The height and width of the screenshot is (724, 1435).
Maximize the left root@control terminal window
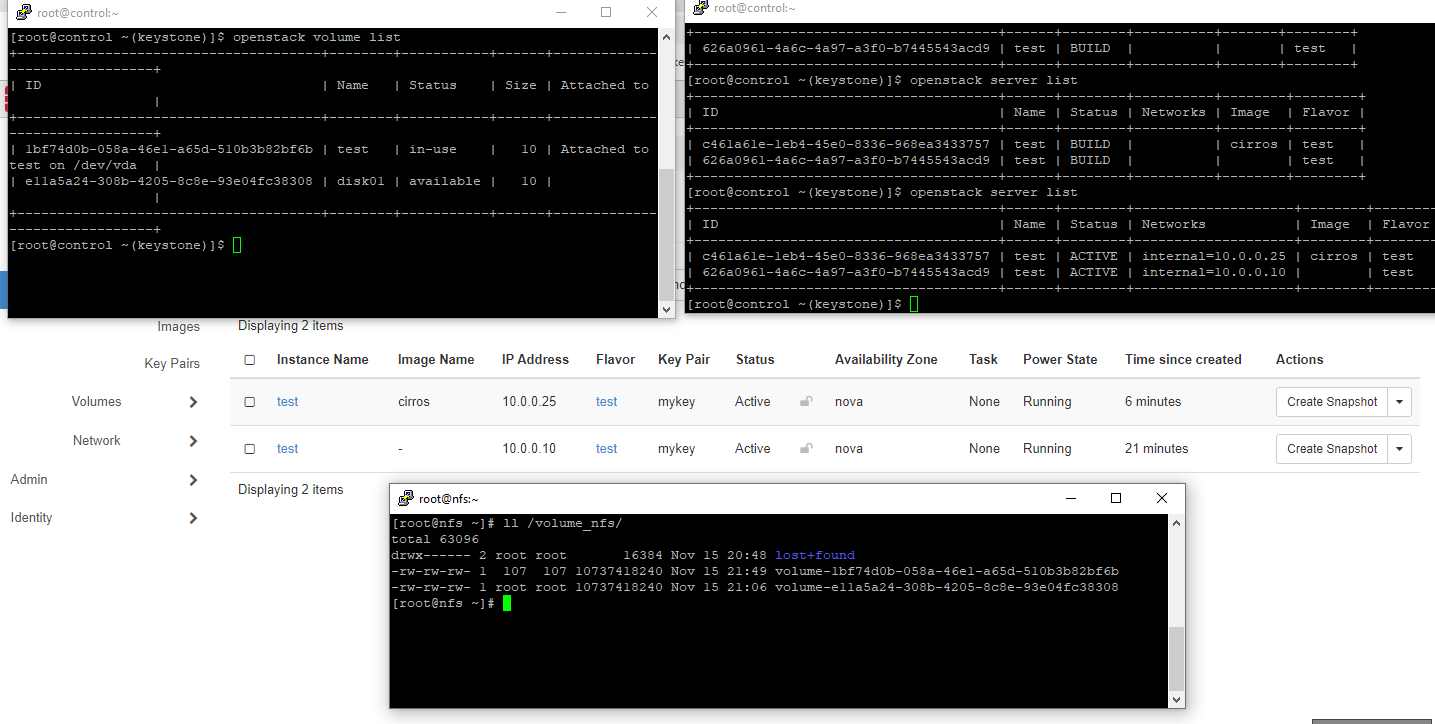coord(606,12)
